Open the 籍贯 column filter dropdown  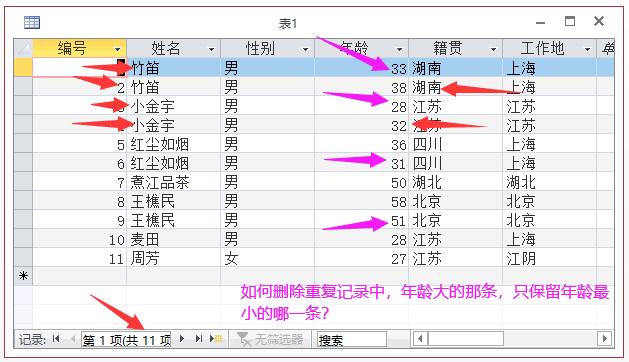(493, 49)
